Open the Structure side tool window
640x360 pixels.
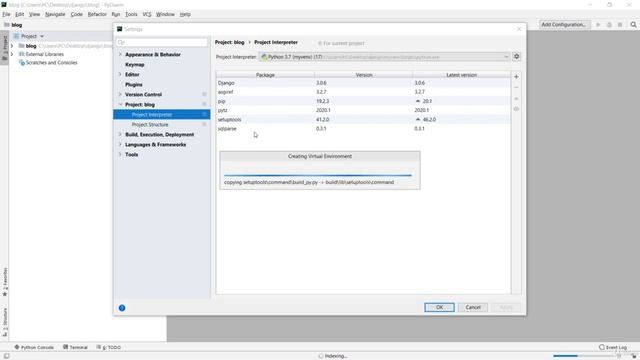click(x=5, y=322)
